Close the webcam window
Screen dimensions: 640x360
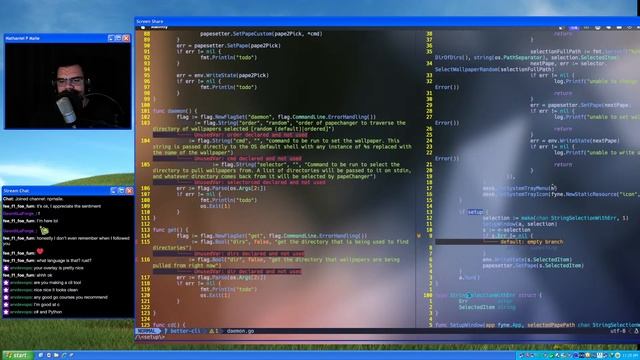point(126,38)
